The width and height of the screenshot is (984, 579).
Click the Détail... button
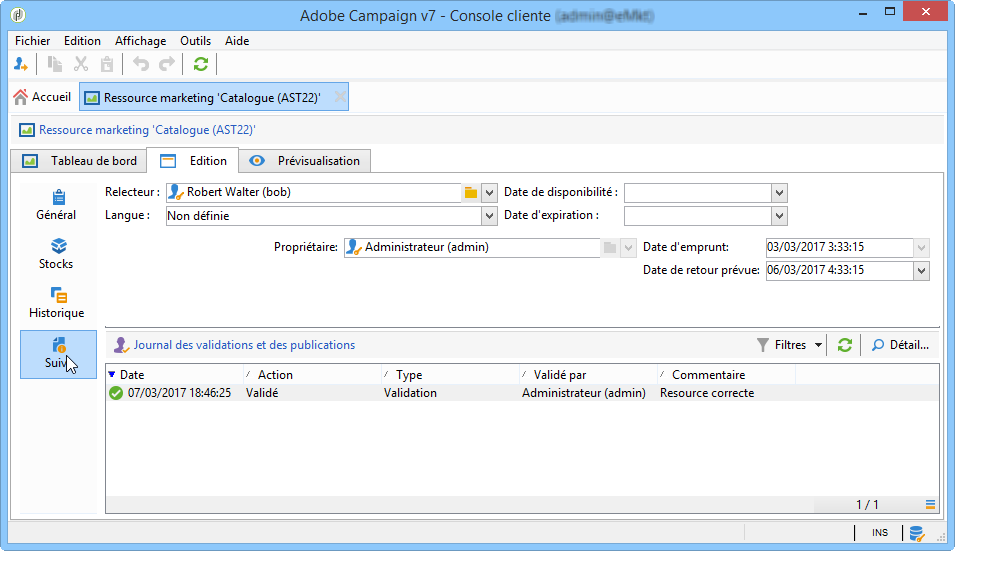pyautogui.click(x=900, y=345)
